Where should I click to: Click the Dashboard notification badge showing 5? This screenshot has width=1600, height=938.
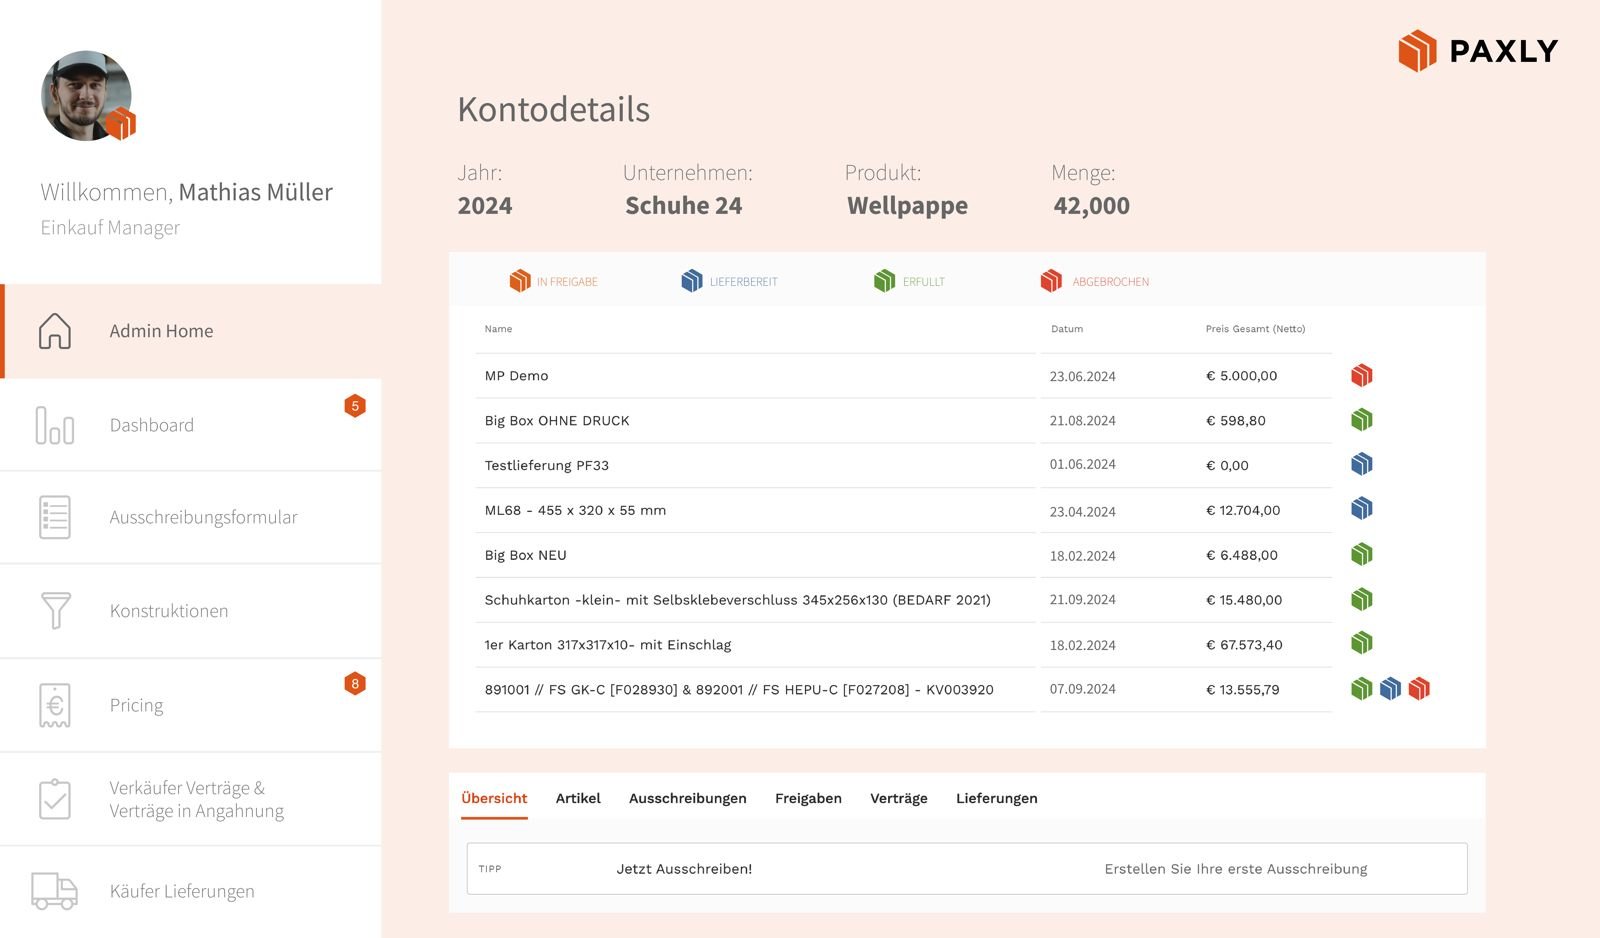[x=355, y=406]
